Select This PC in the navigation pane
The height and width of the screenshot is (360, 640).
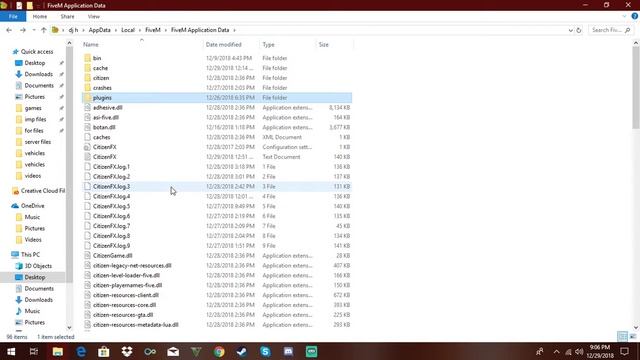pyautogui.click(x=30, y=254)
